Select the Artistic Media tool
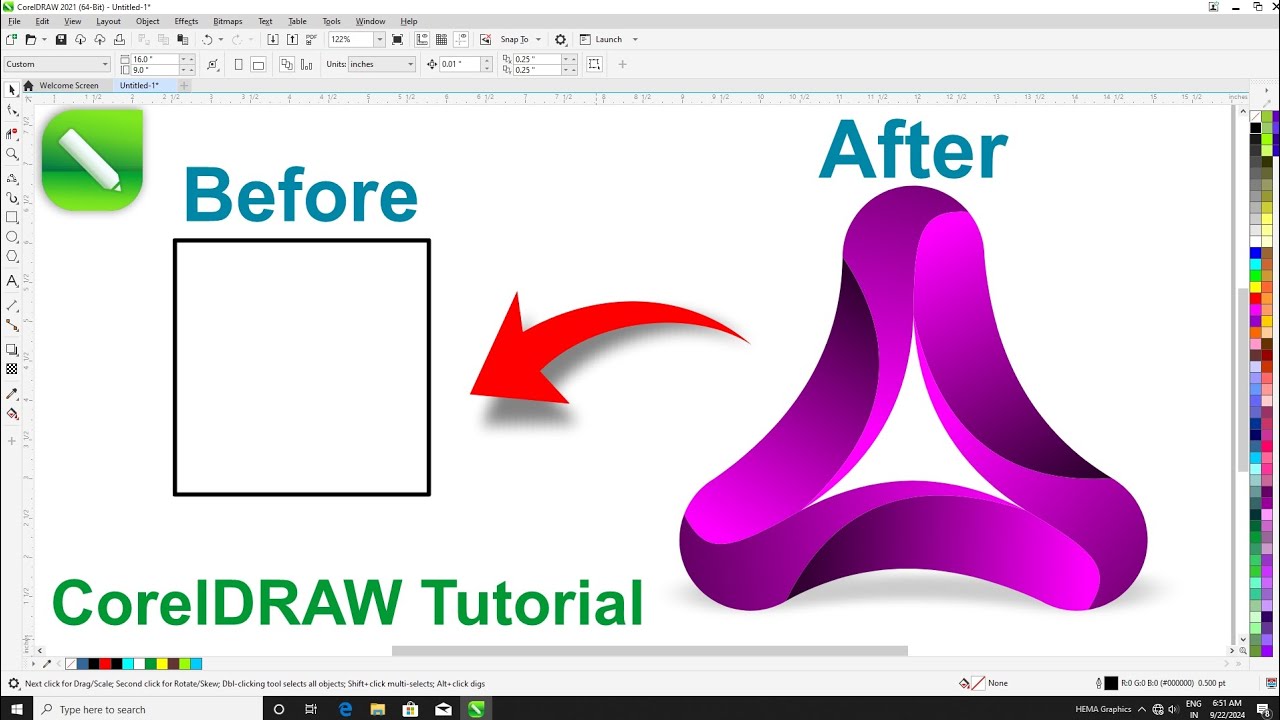1280x720 pixels. click(x=12, y=197)
